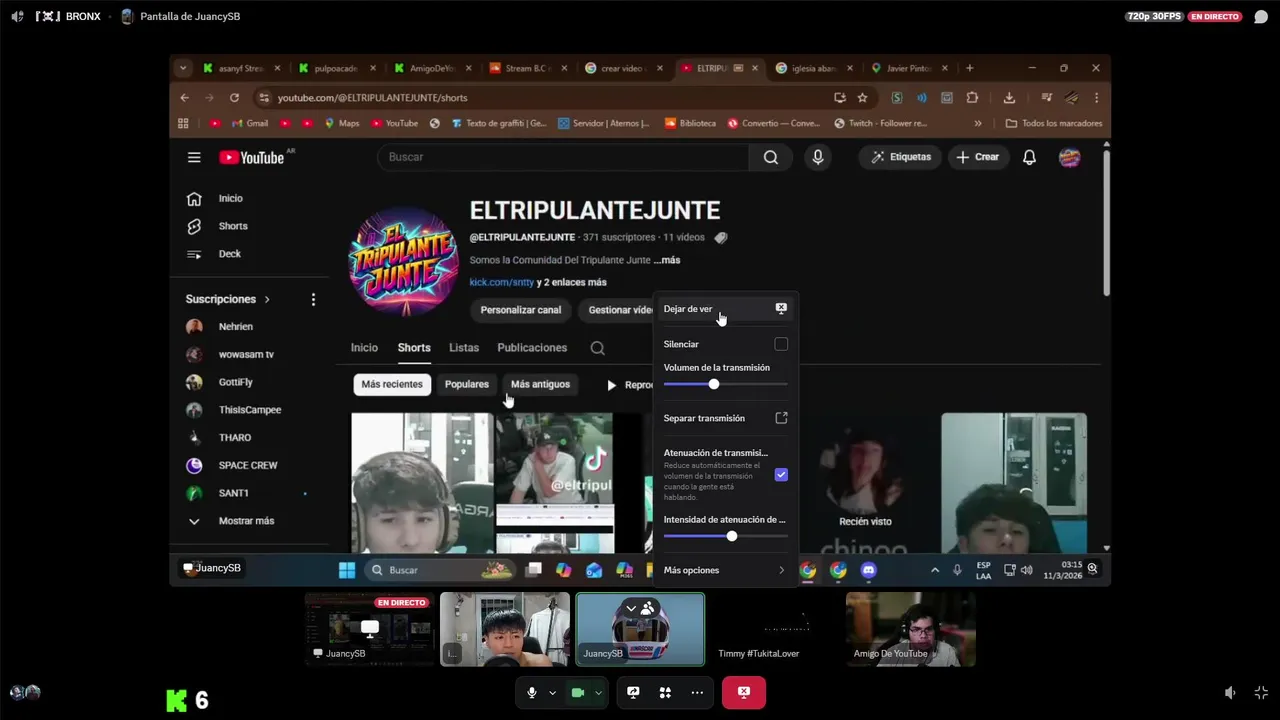
Task: Choose Dejar de ver in the context menu
Action: click(x=725, y=309)
